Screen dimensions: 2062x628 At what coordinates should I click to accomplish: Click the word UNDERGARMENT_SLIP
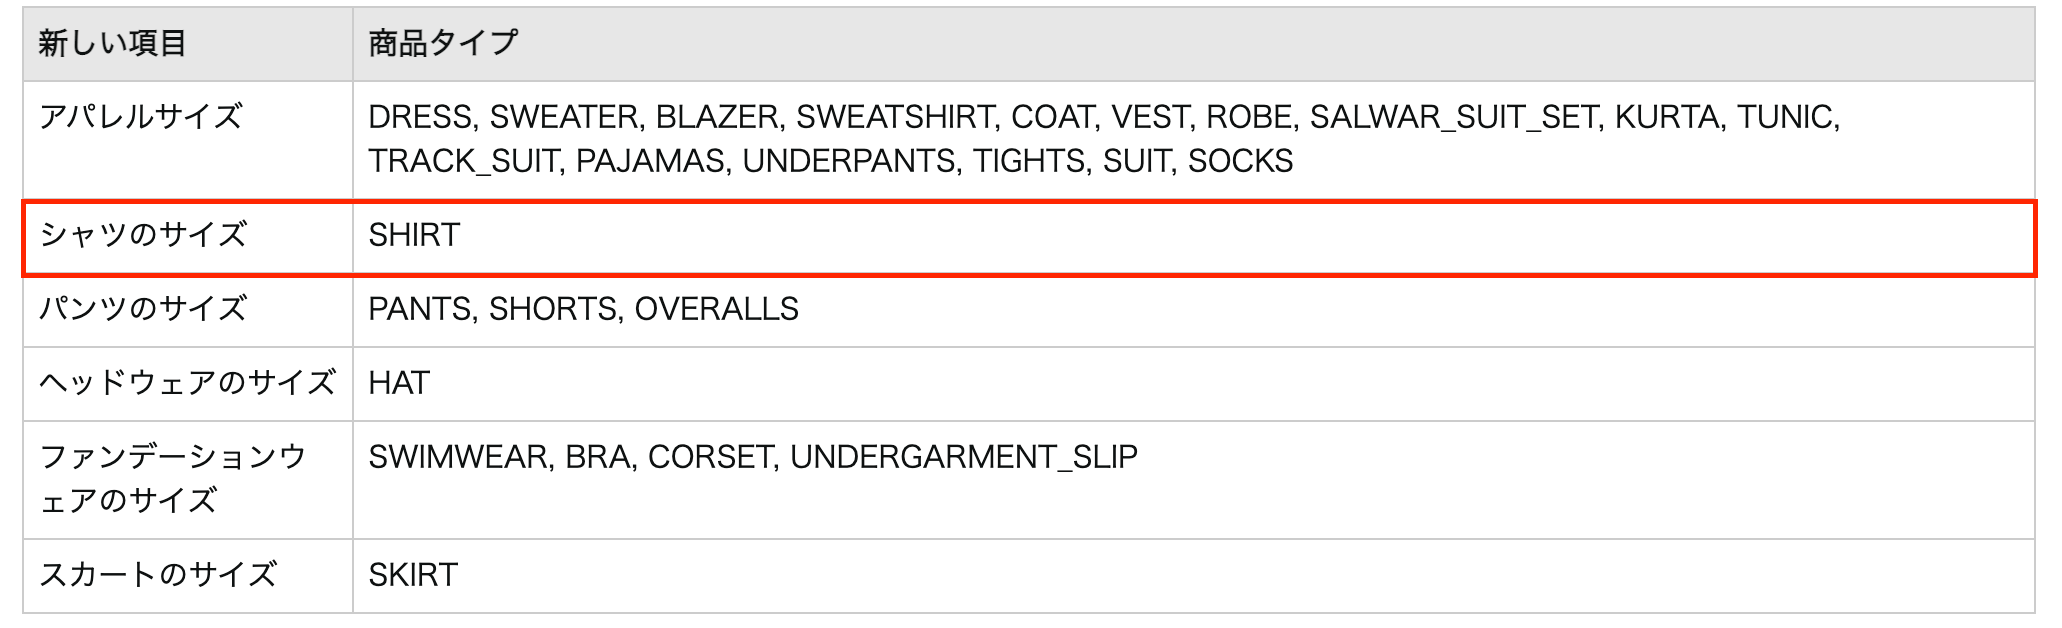964,458
